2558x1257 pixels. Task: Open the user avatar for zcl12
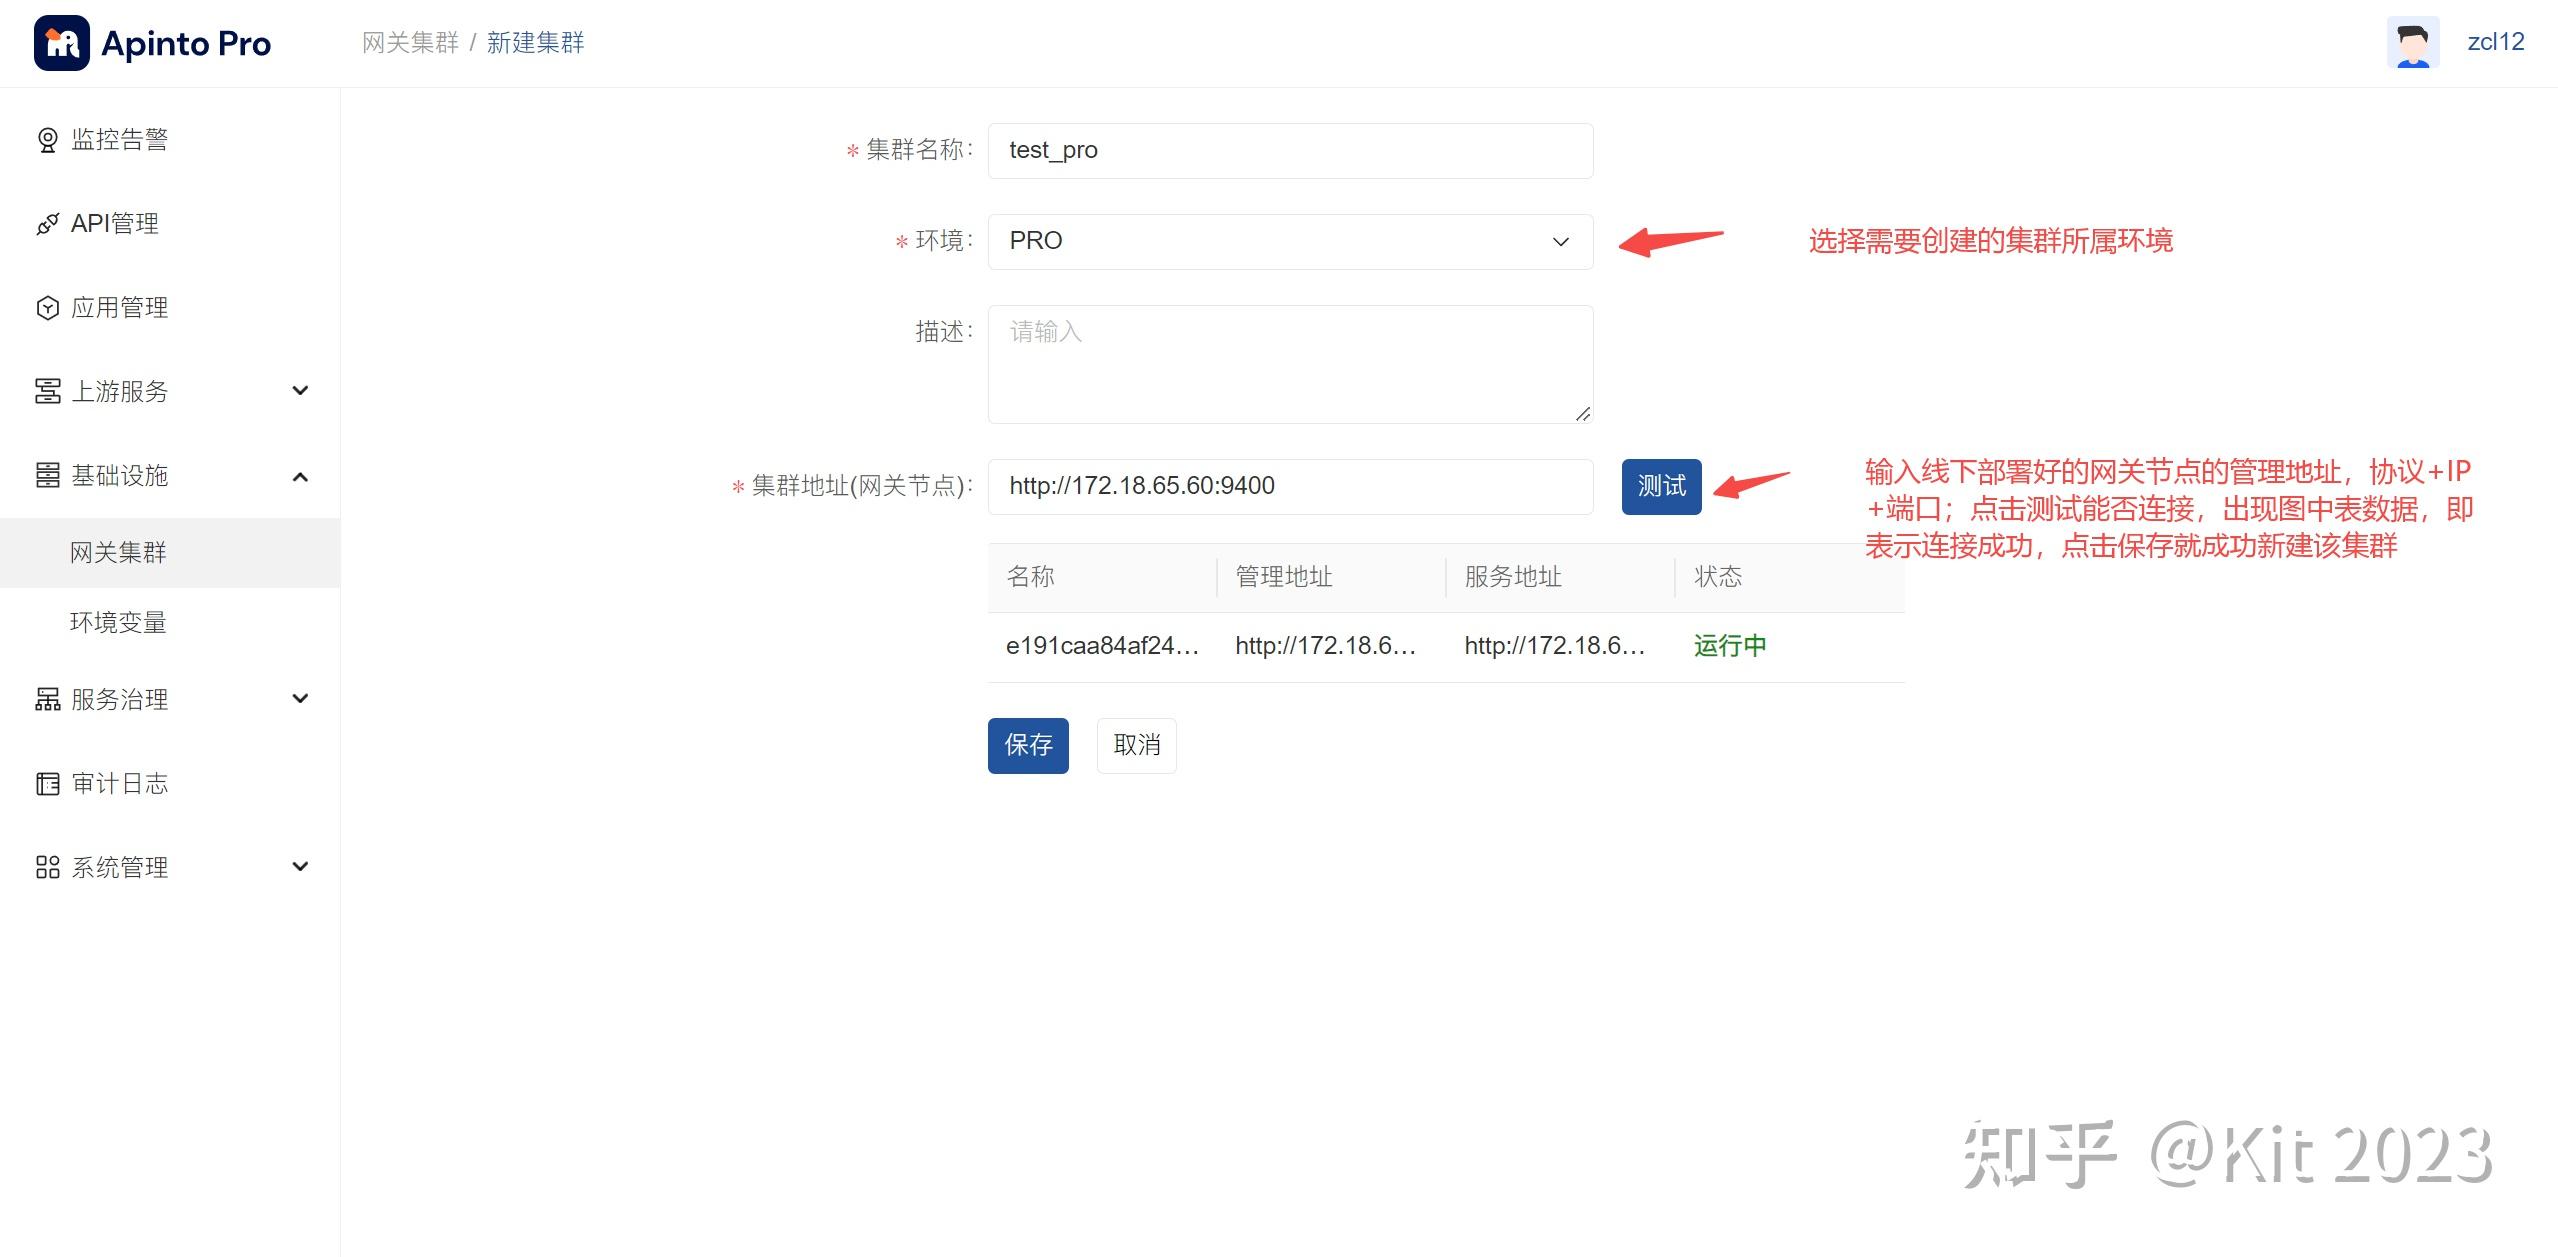2412,43
